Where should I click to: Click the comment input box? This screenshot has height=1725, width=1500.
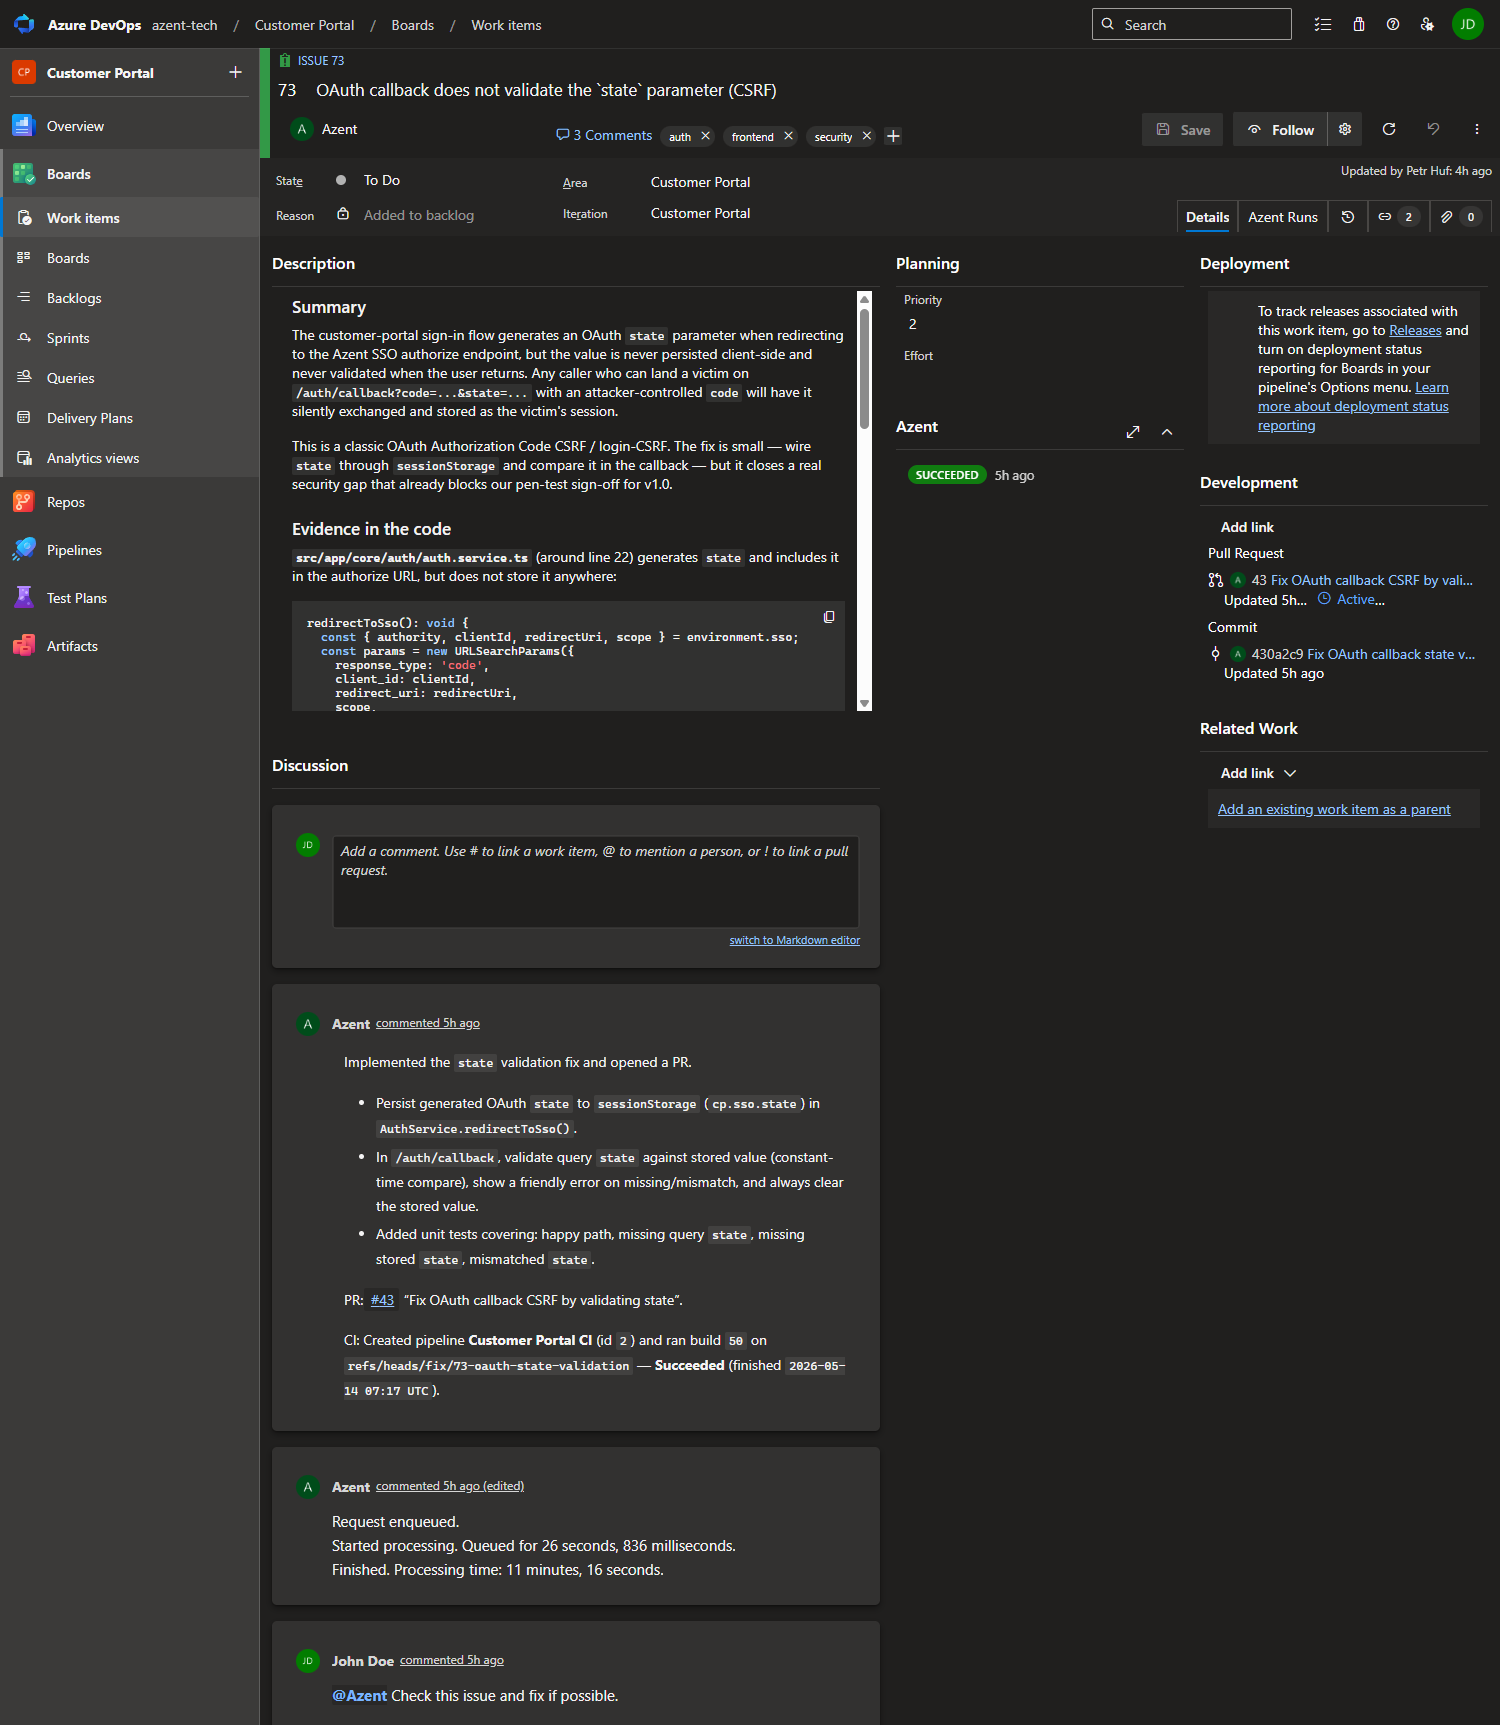click(596, 882)
